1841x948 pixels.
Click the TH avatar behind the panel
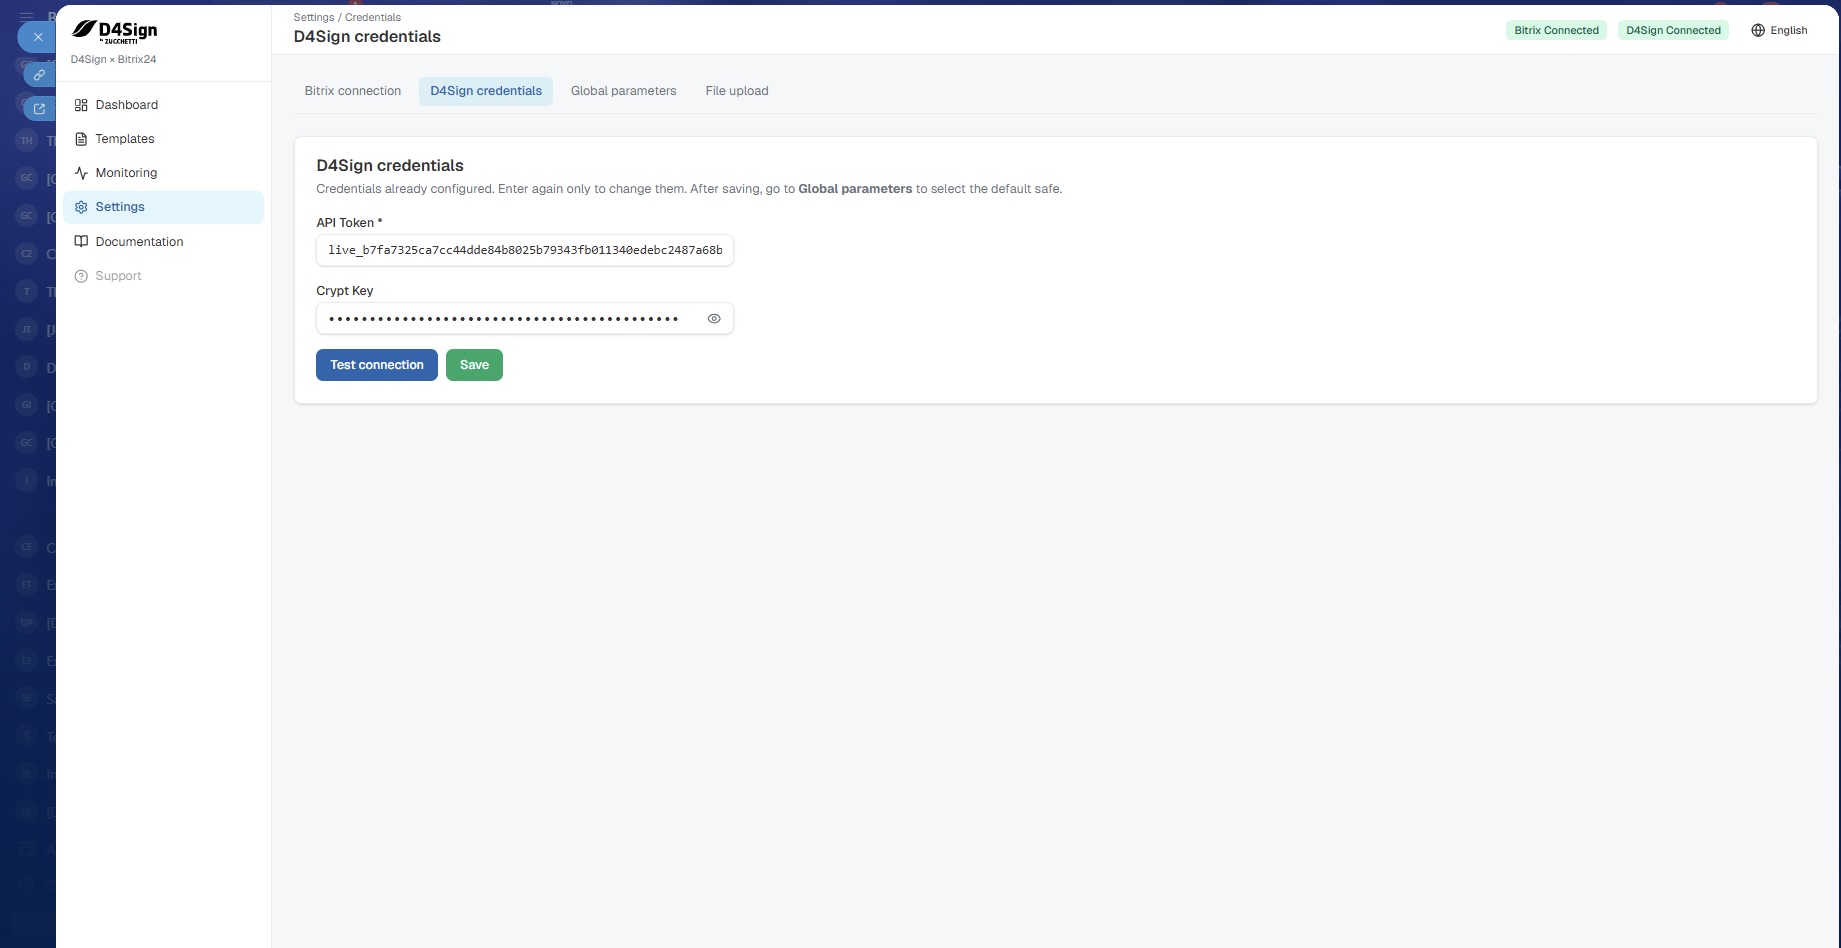27,141
